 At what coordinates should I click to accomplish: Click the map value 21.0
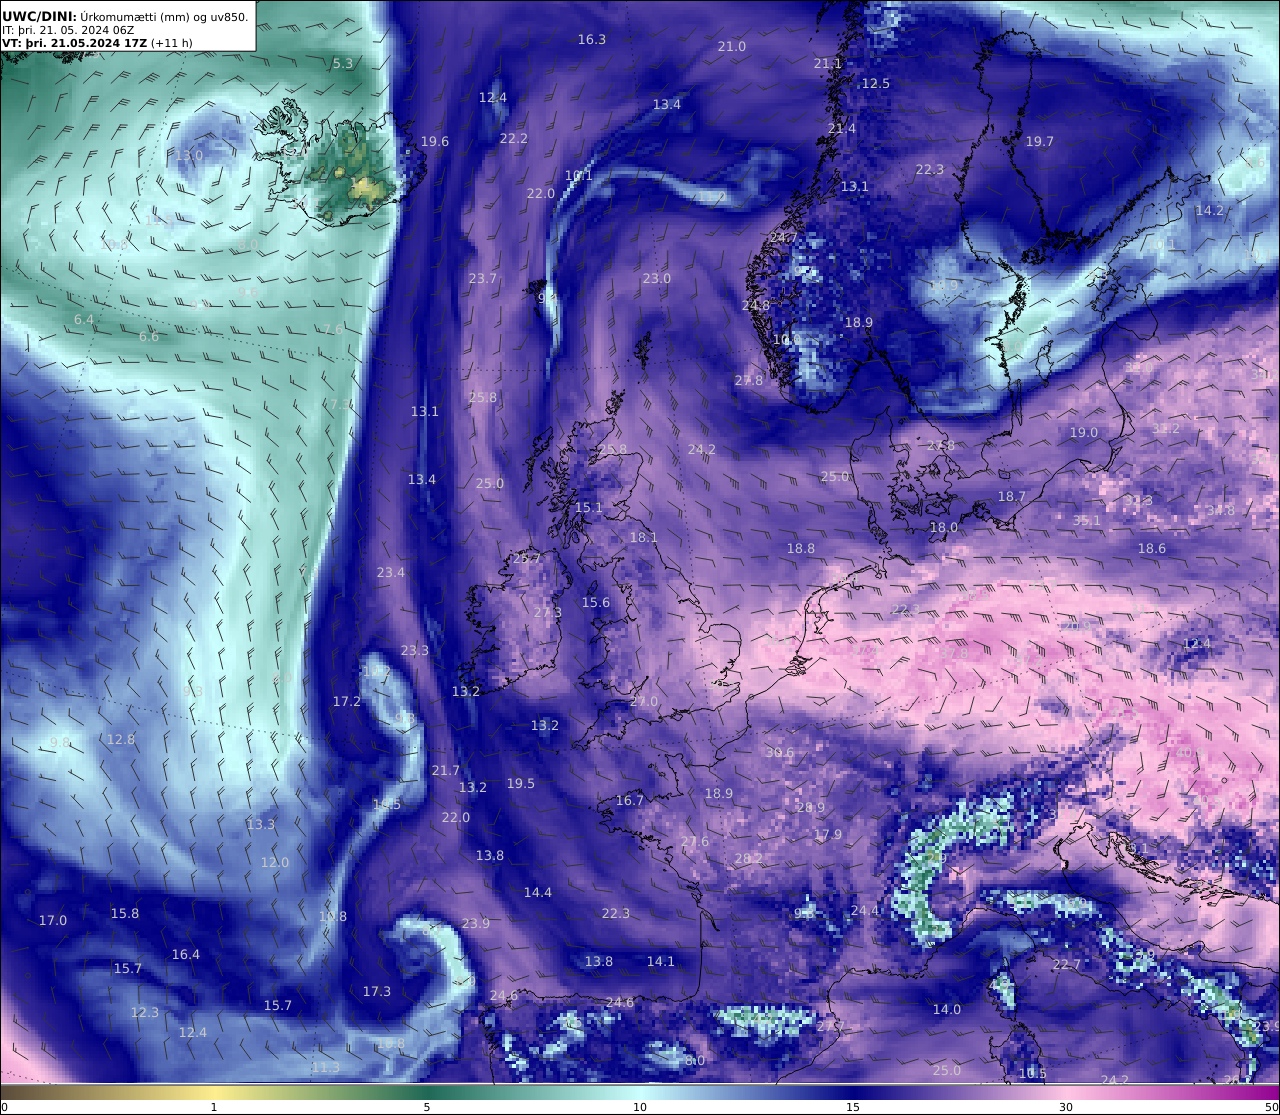click(x=732, y=47)
